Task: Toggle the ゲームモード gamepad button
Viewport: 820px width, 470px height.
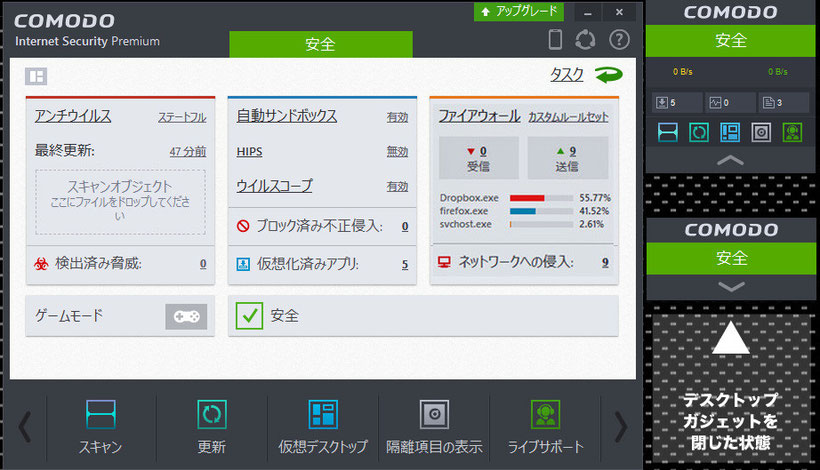Action: (x=186, y=316)
